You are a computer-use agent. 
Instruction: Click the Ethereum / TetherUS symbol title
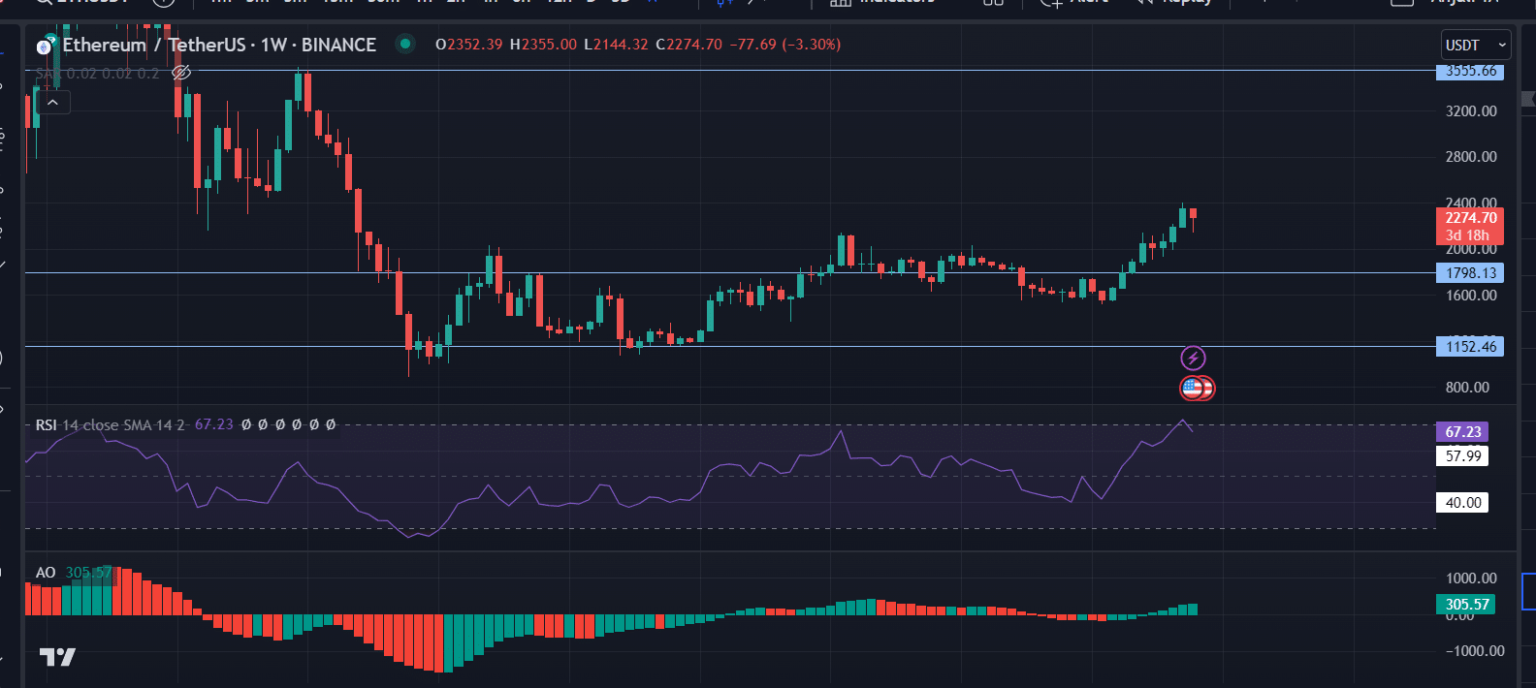tap(219, 45)
